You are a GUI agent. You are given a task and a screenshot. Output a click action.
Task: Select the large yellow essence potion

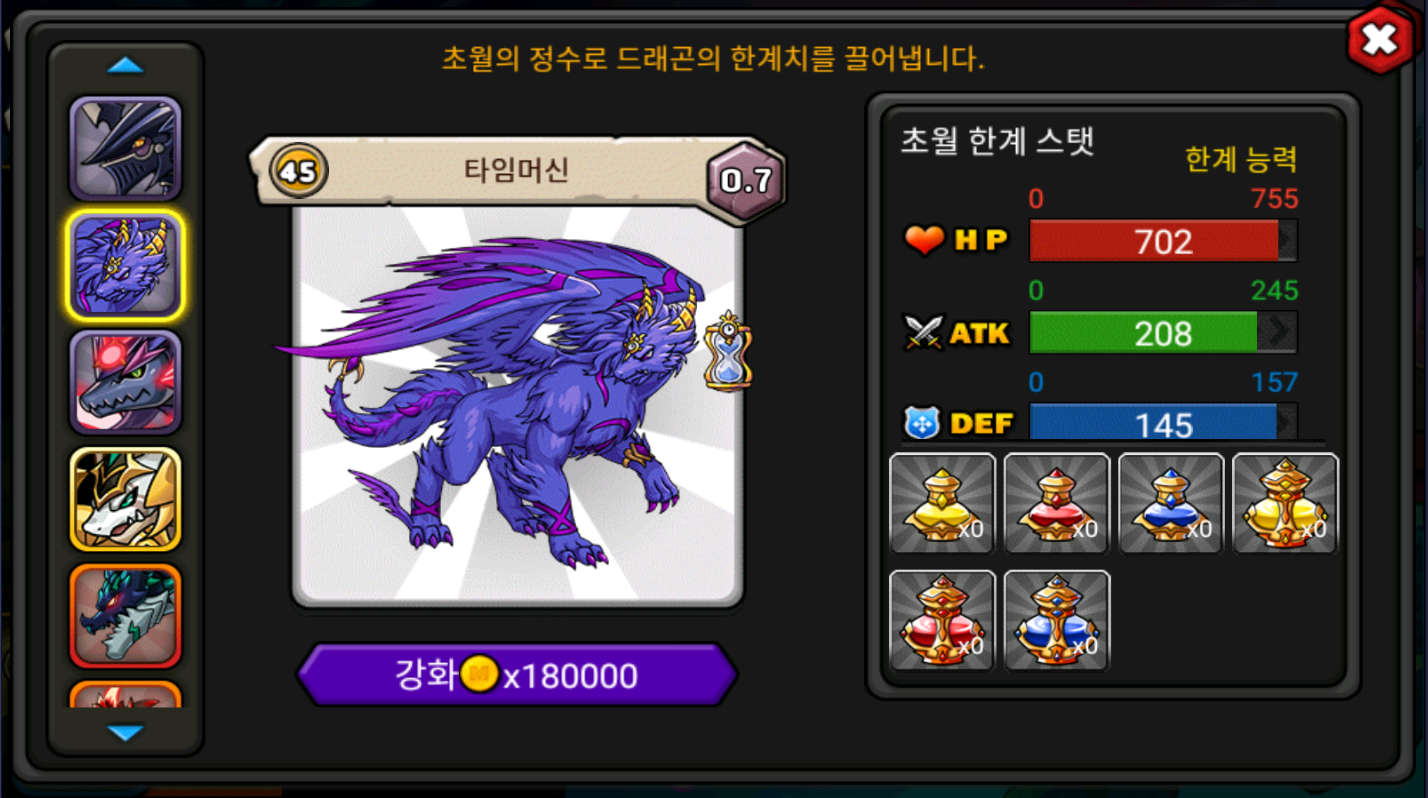point(1285,503)
